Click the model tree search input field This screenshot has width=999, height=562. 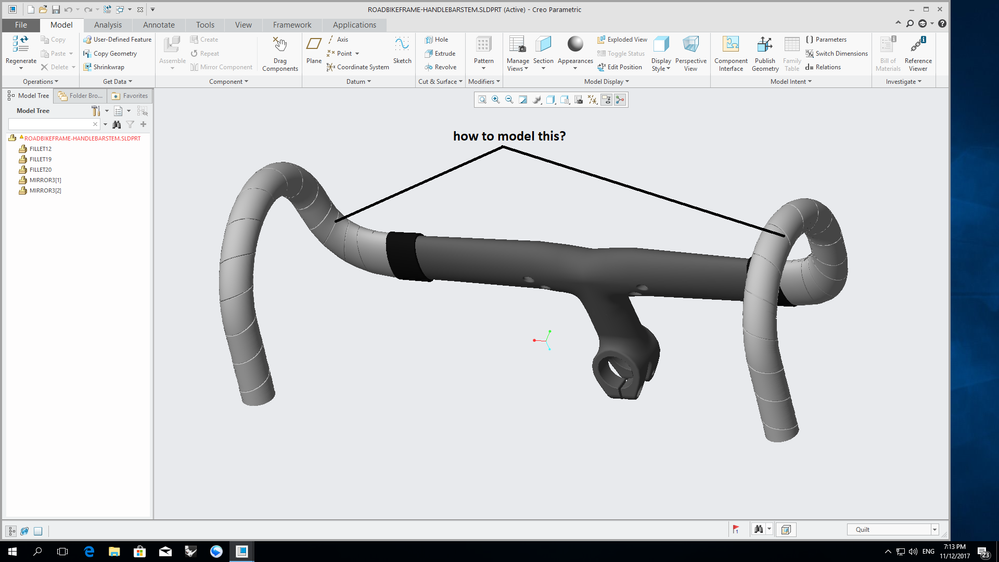[x=53, y=124]
